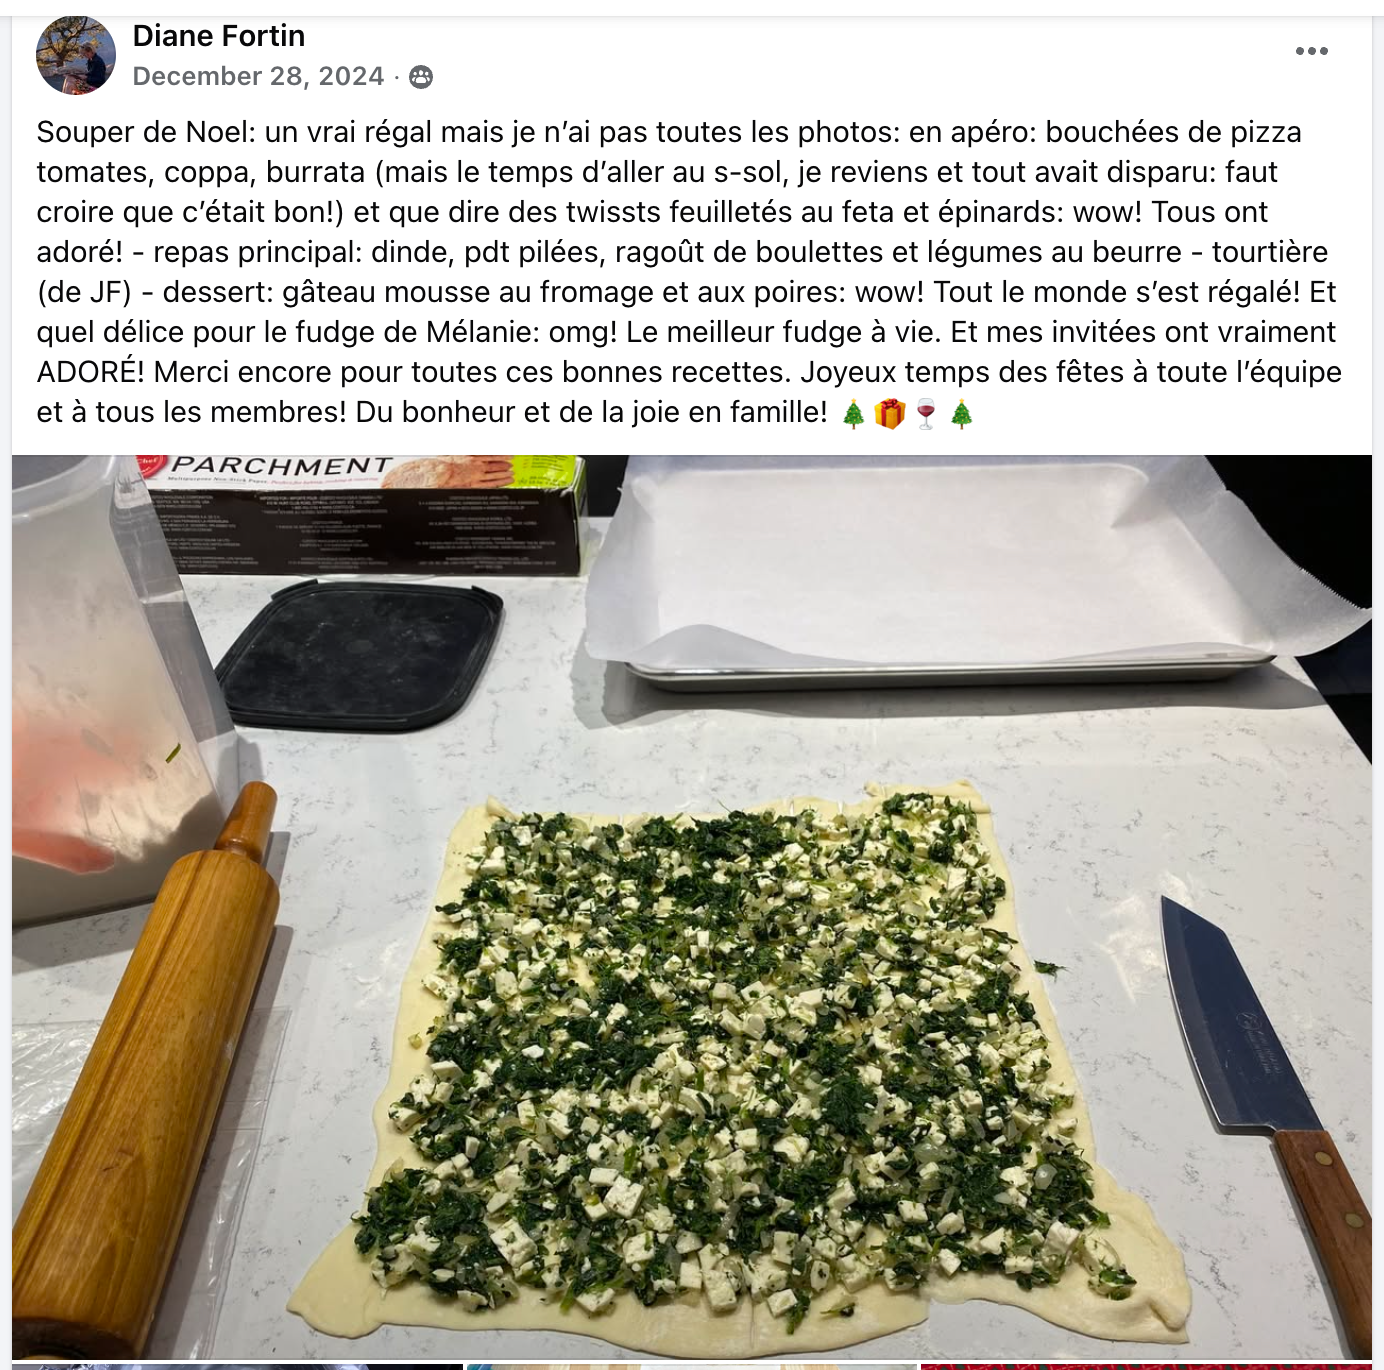This screenshot has width=1384, height=1370.
Task: Click the Parchment paper box in the photo
Action: tap(361, 515)
